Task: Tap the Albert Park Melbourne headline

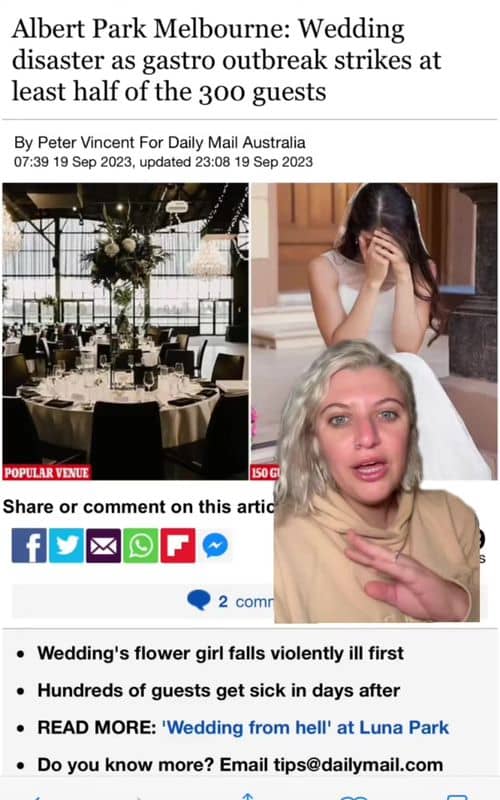Action: (x=226, y=60)
